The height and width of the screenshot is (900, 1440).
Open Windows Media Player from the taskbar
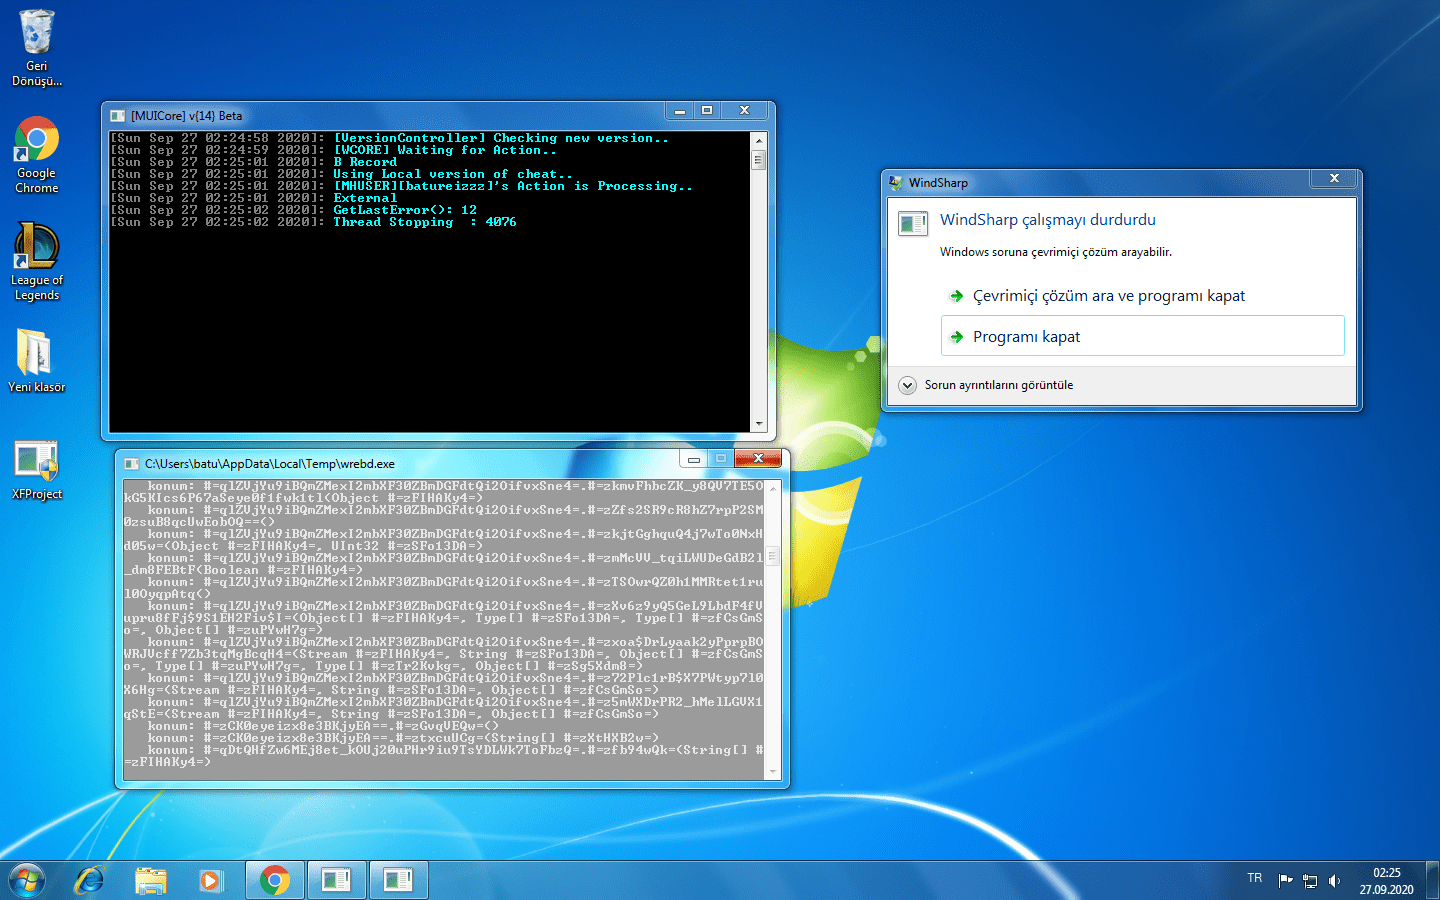coord(210,880)
